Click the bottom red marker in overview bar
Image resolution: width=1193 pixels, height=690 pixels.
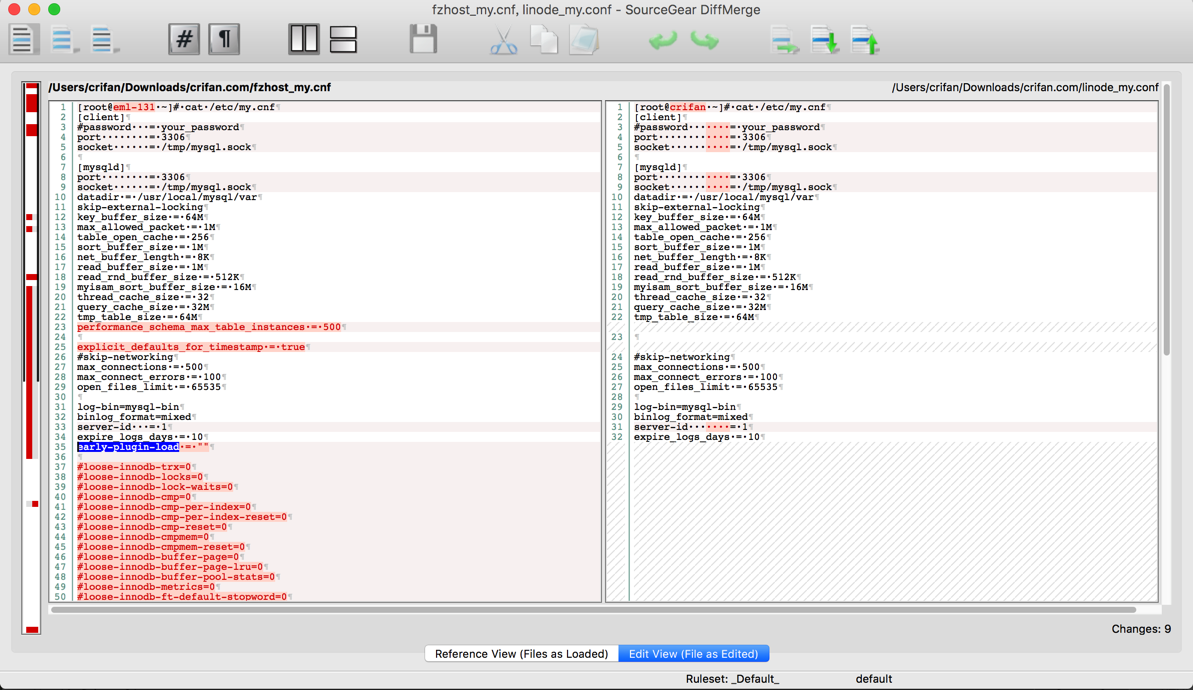[x=31, y=629]
